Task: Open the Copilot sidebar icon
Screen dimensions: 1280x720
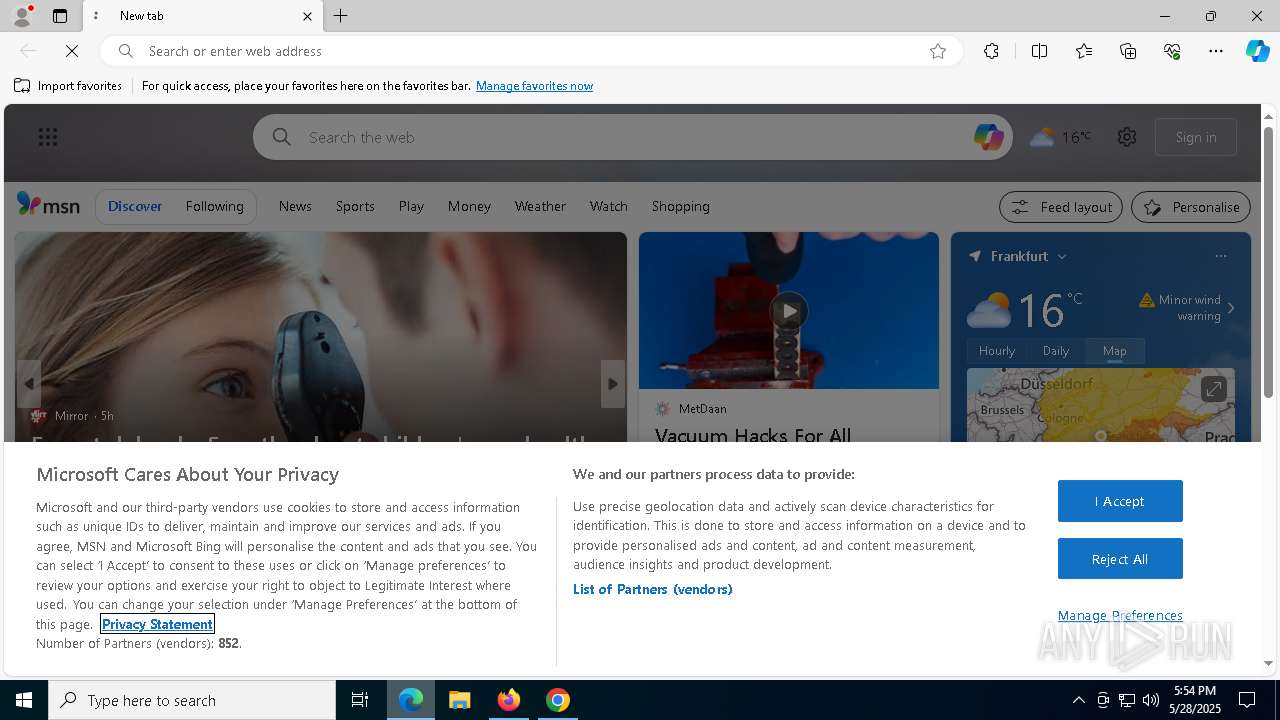Action: [x=1258, y=51]
